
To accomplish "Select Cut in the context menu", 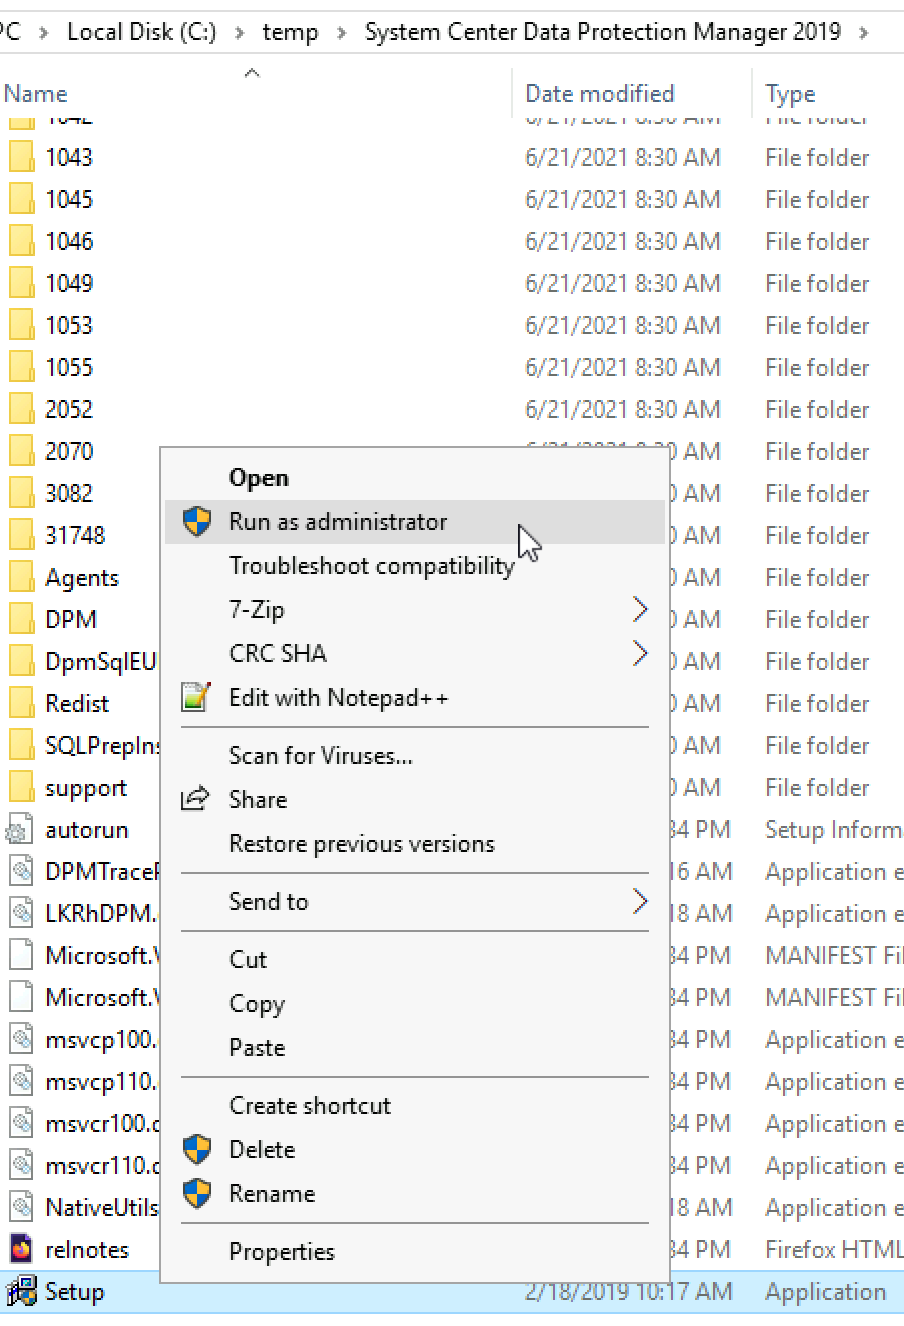I will 248,960.
